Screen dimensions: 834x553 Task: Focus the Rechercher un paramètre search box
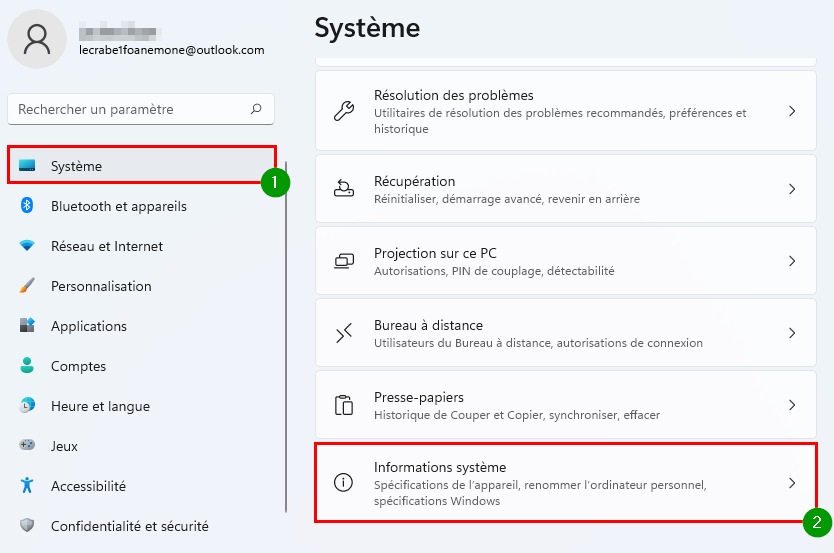click(x=141, y=109)
